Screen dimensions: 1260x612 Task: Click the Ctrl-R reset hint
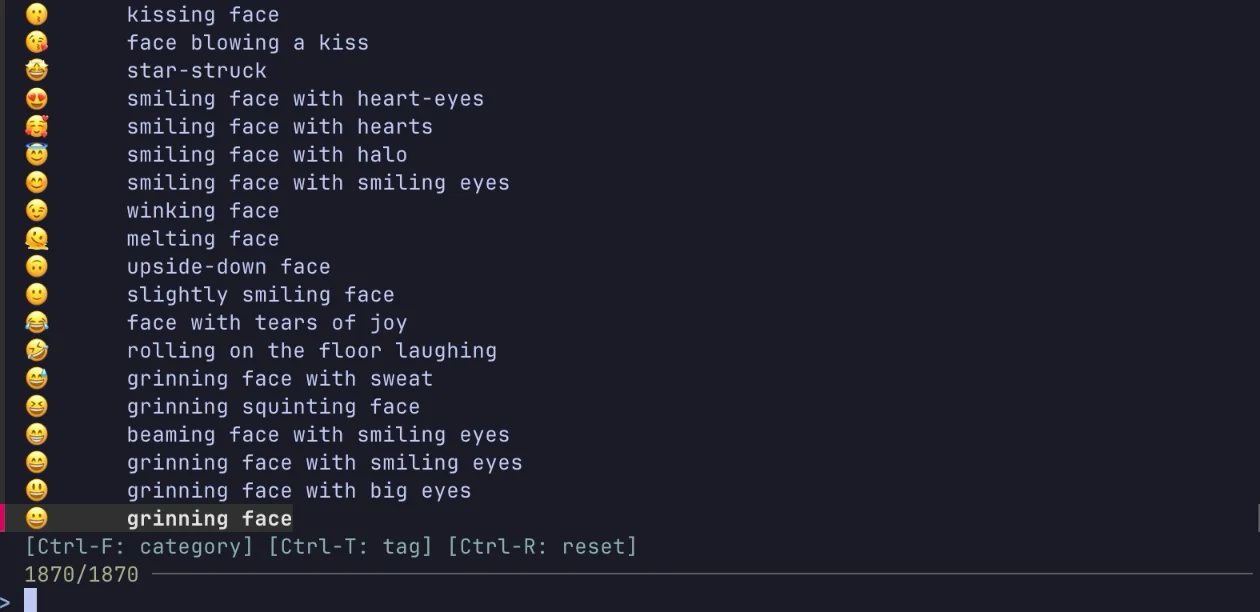click(x=544, y=546)
